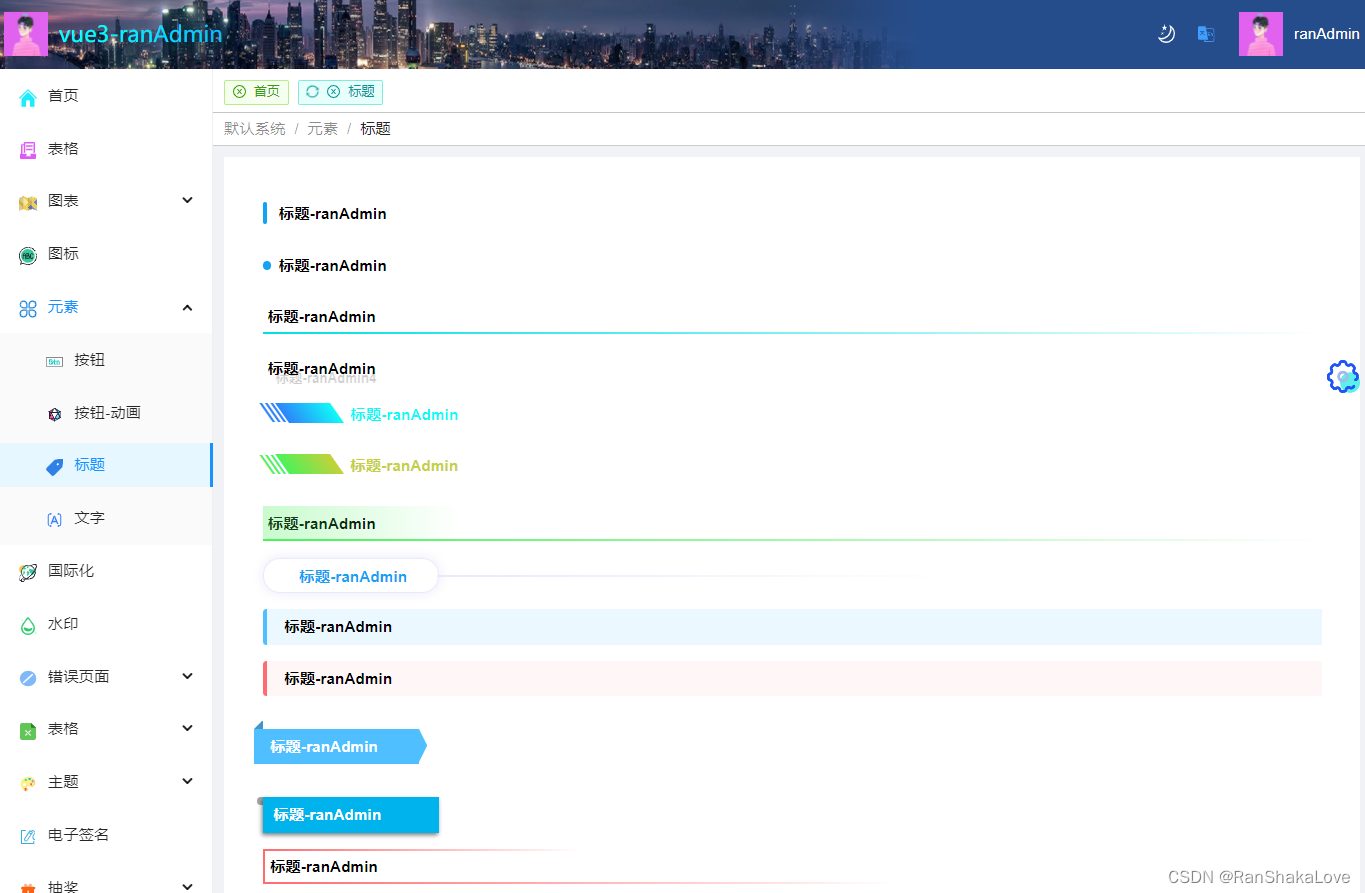Expand the 错误页面 submenu arrow
The width and height of the screenshot is (1365, 893).
tap(187, 676)
